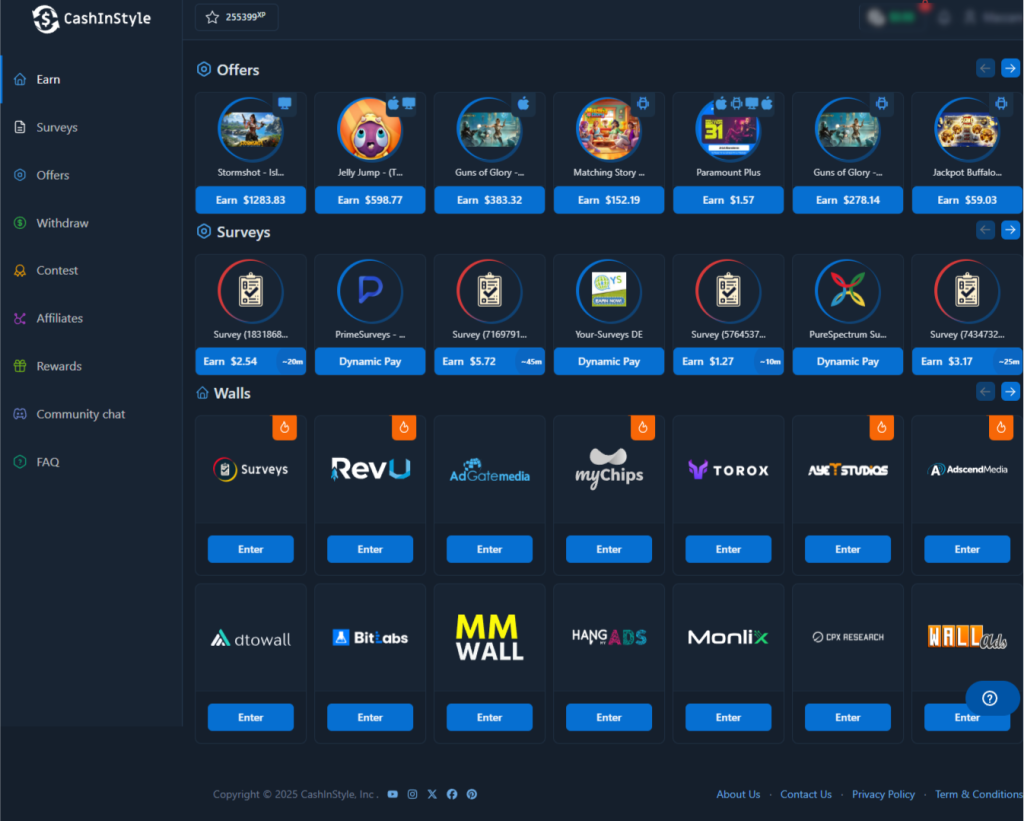Viewport: 1024px width, 821px height.
Task: Show next offers with right arrow
Action: point(1010,68)
